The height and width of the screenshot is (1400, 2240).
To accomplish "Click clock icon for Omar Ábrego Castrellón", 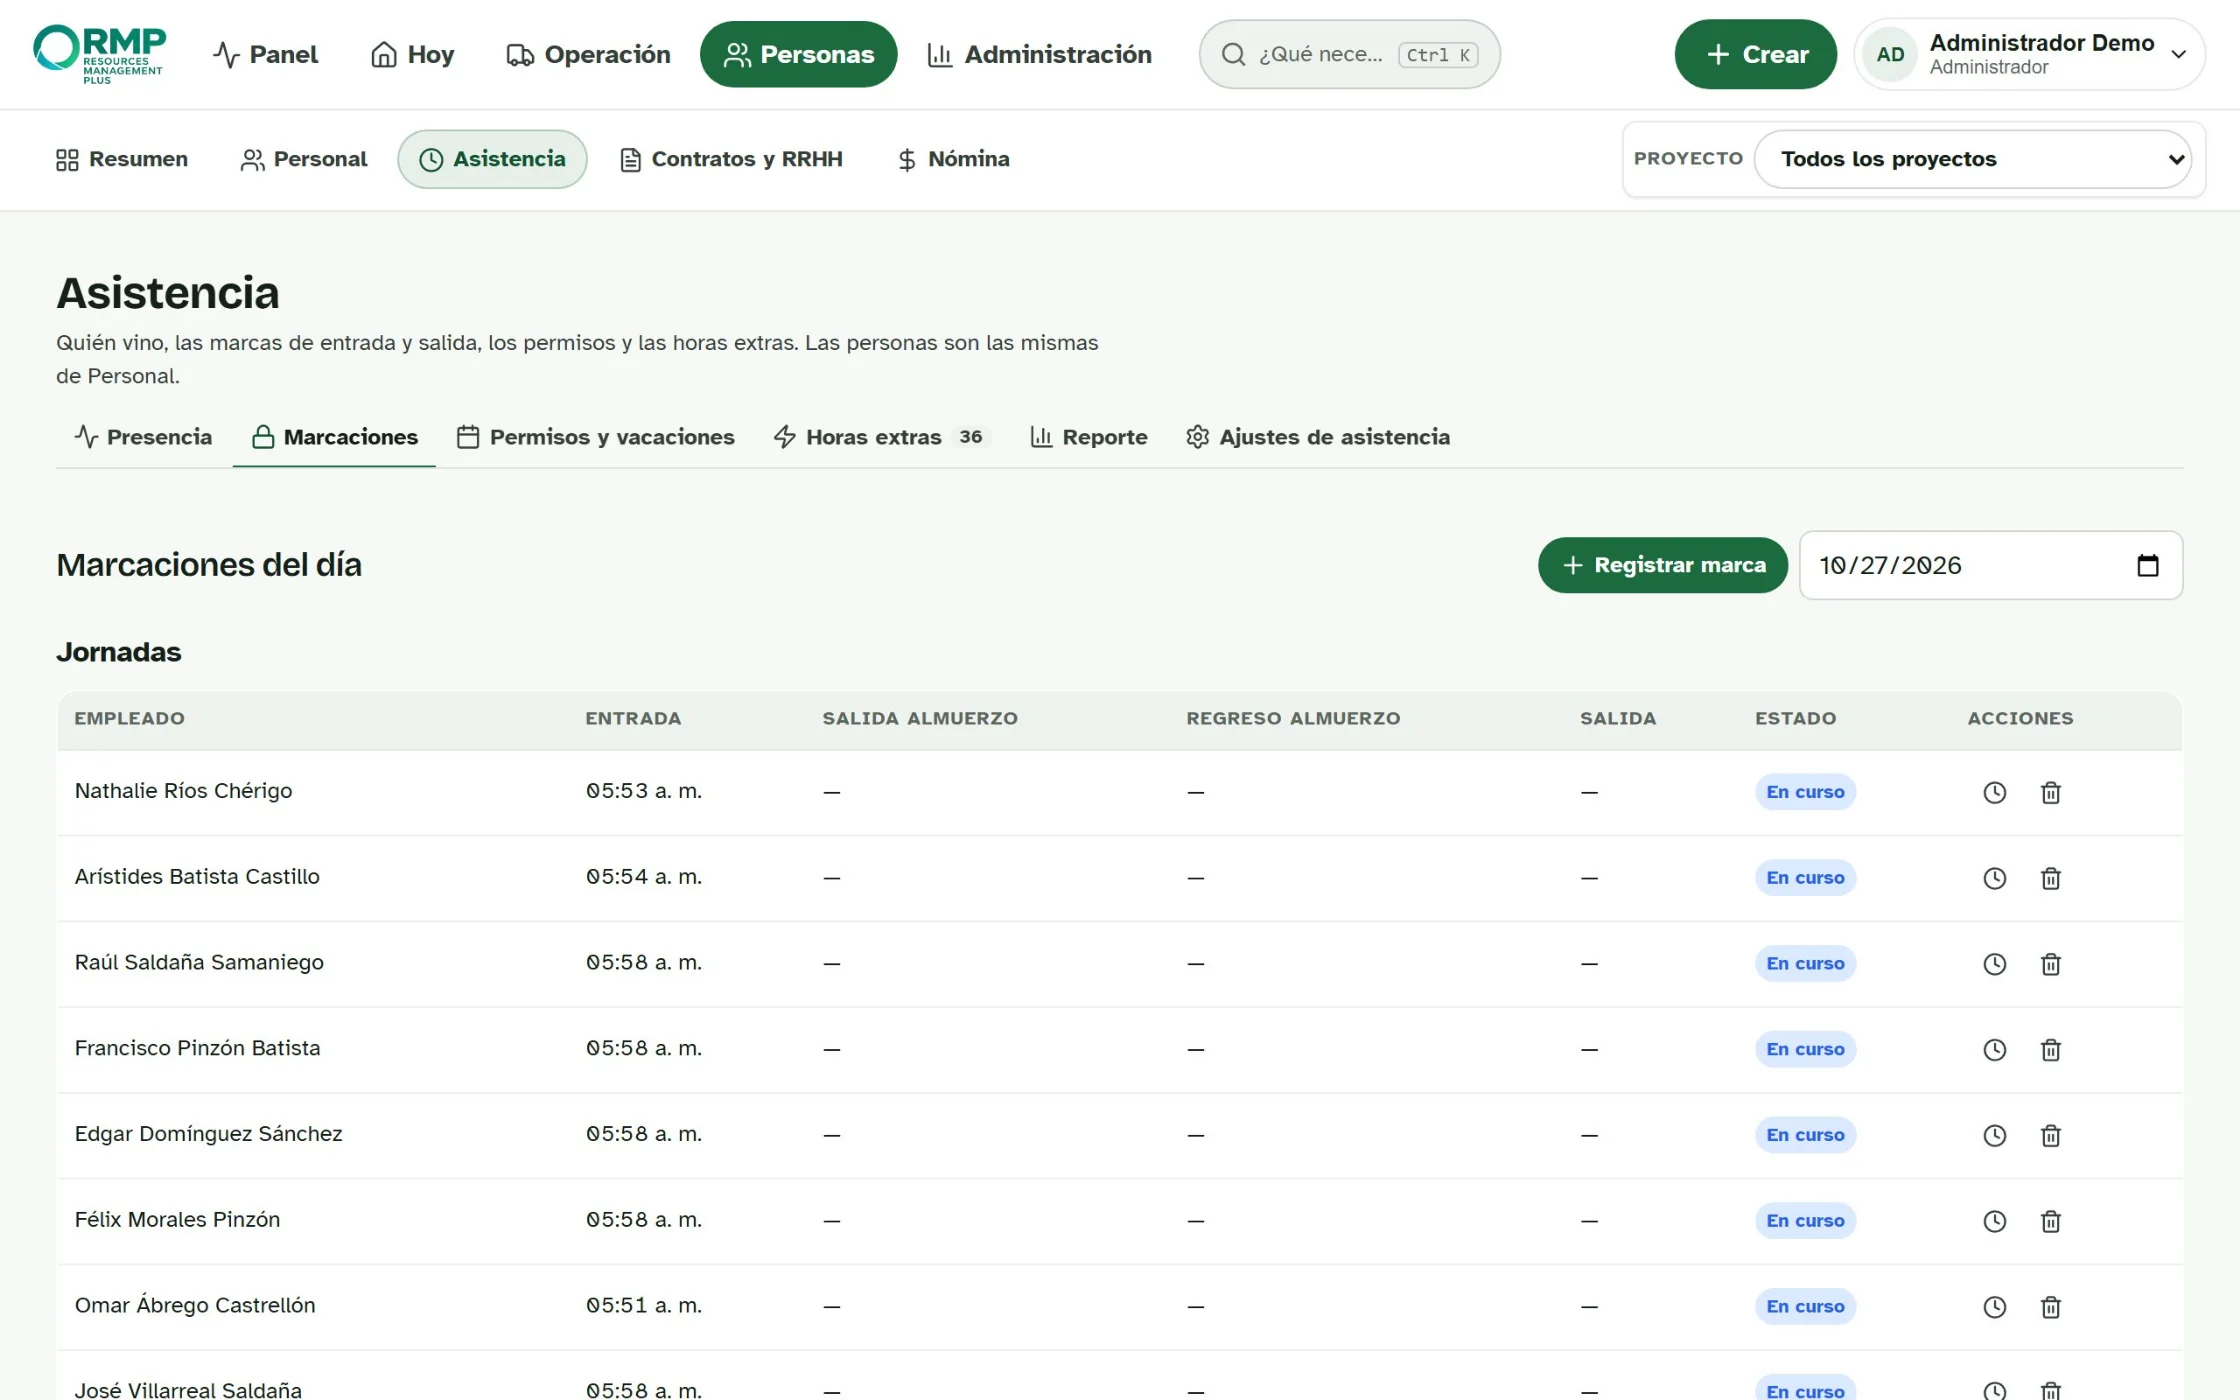I will click(x=1994, y=1307).
